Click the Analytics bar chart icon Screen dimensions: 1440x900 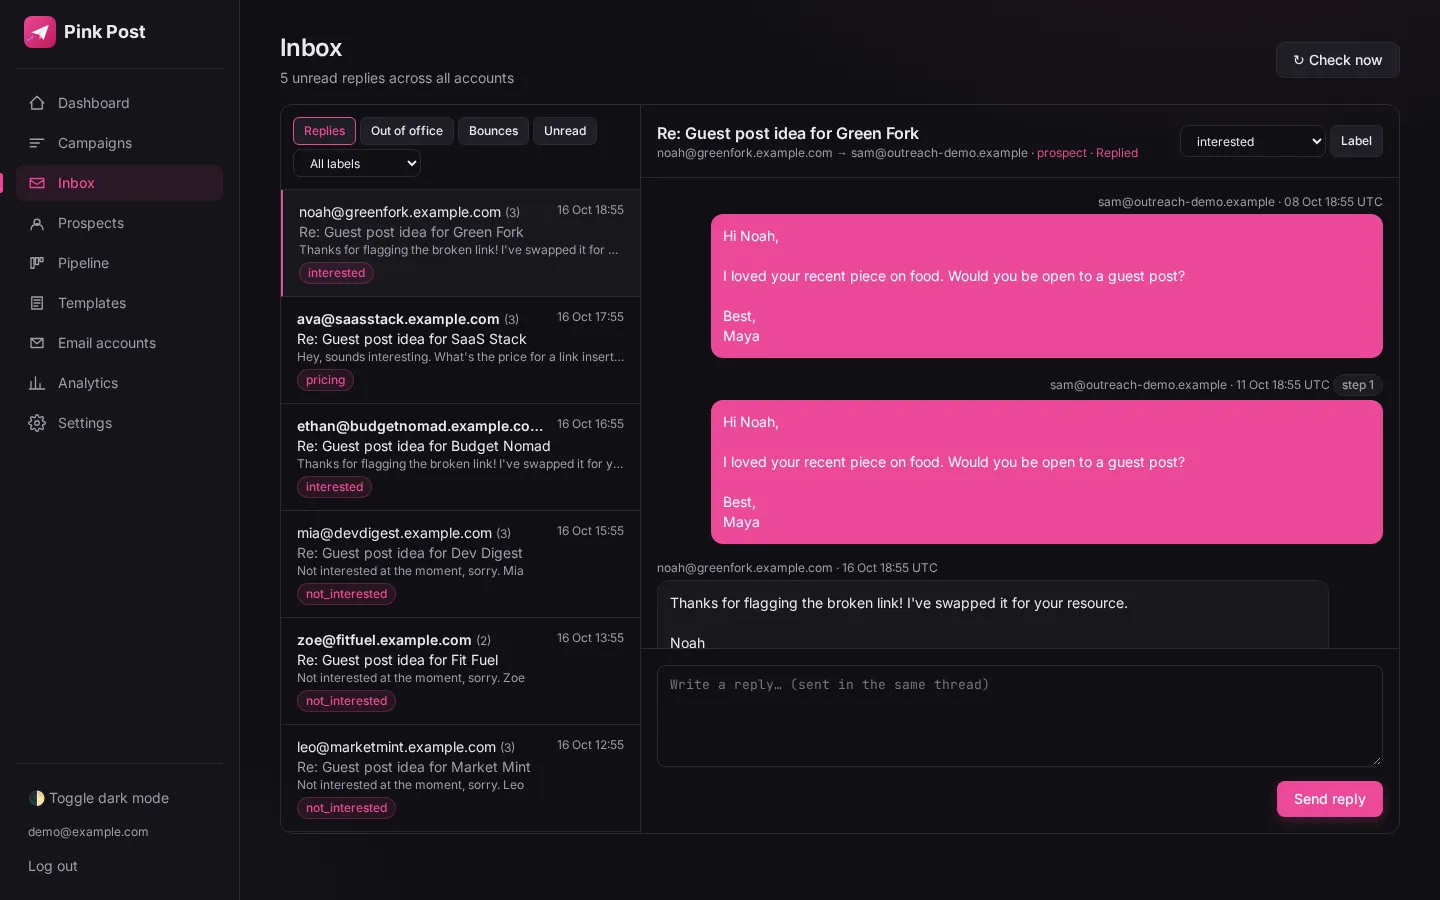(x=37, y=383)
